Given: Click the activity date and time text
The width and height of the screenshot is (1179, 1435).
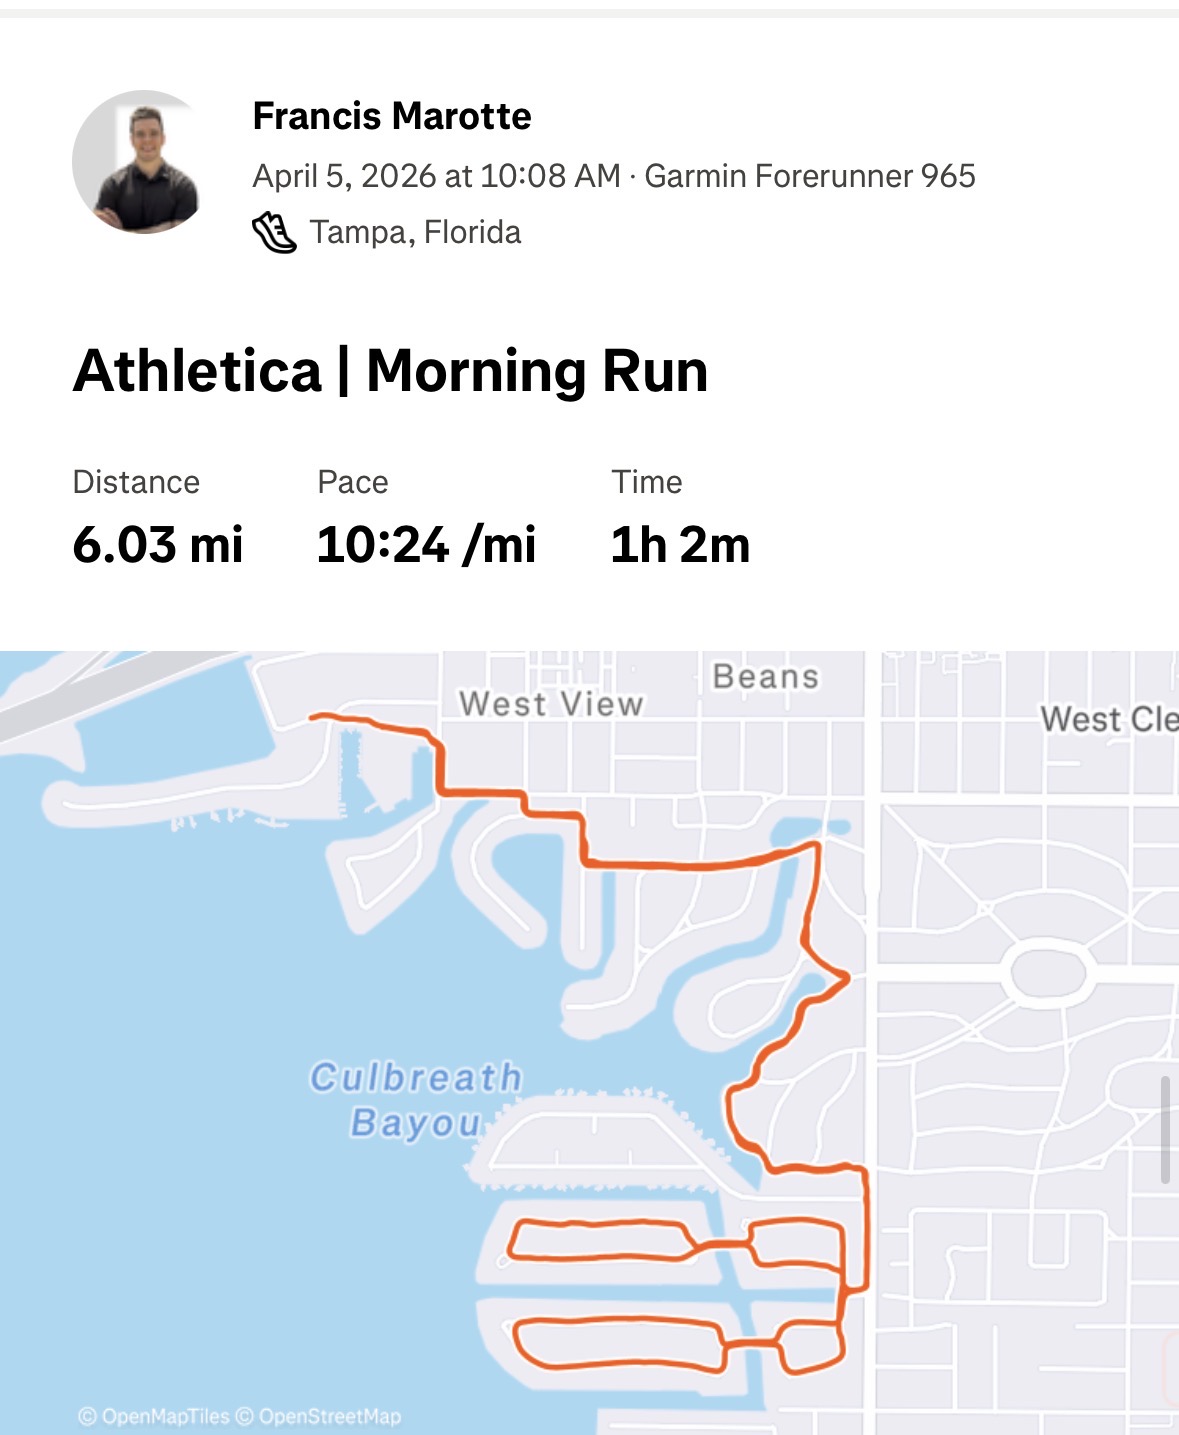Looking at the screenshot, I should tap(436, 176).
